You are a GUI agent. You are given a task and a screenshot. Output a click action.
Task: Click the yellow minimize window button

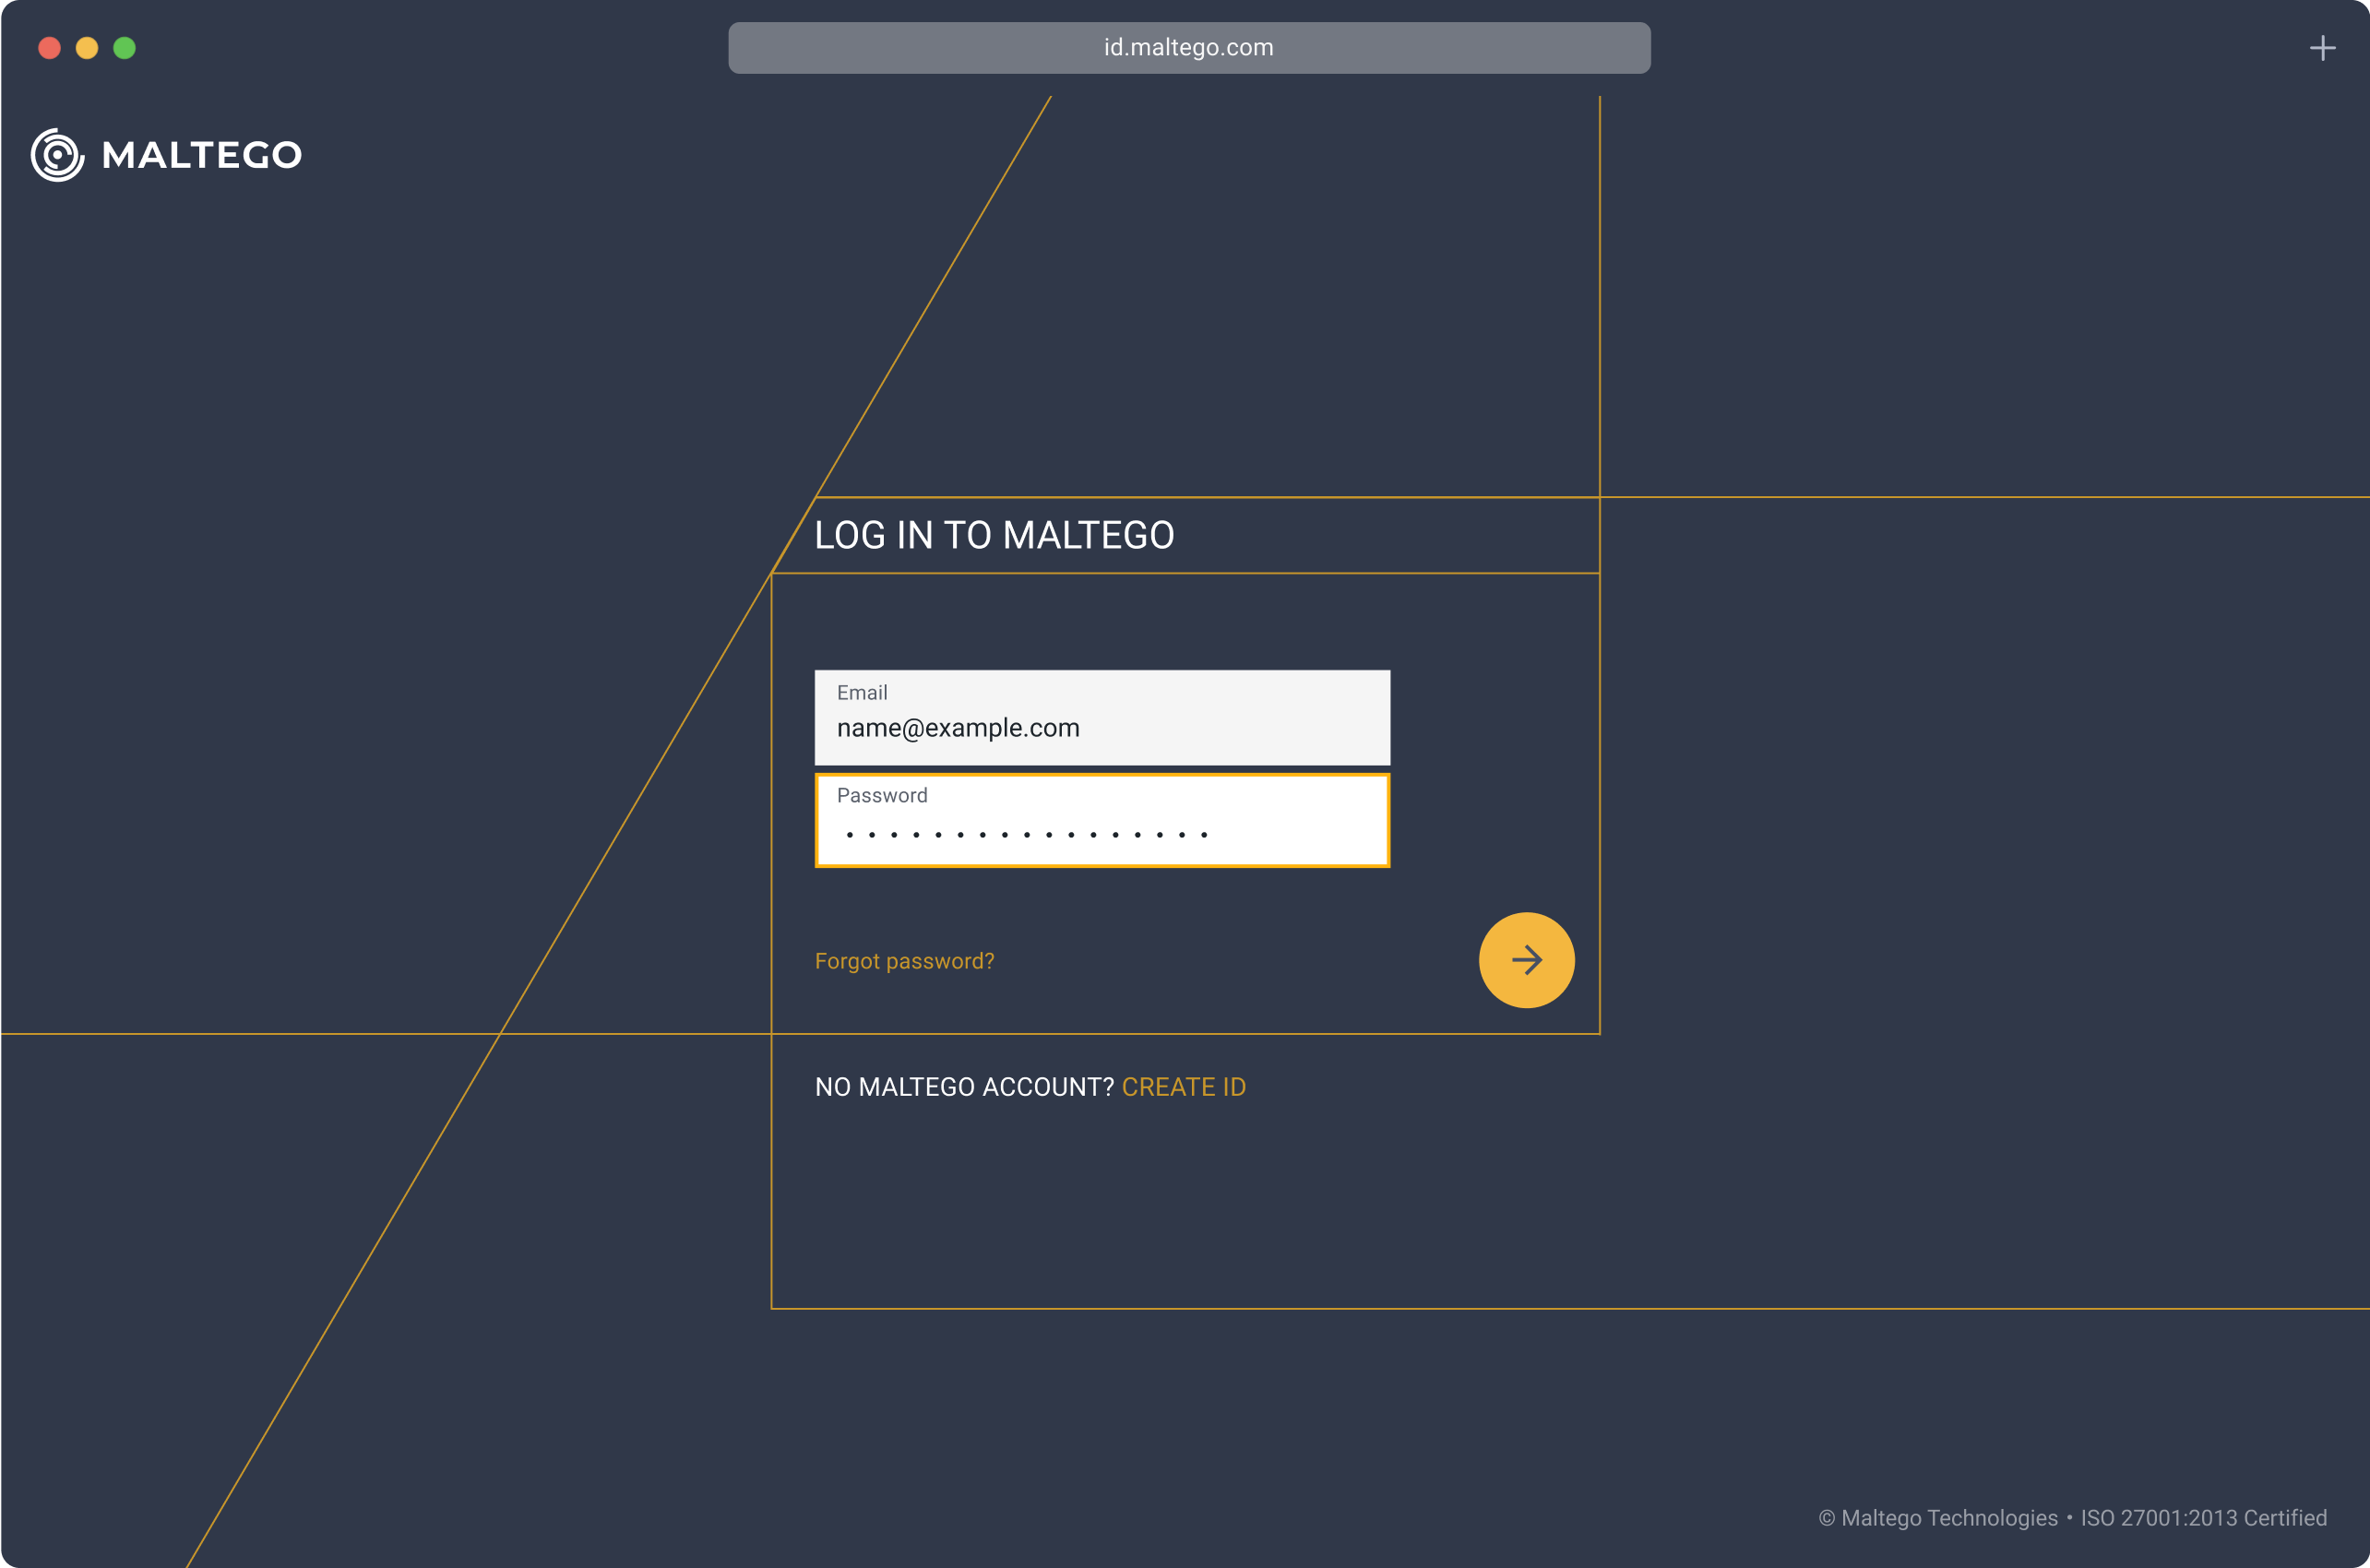(x=87, y=48)
